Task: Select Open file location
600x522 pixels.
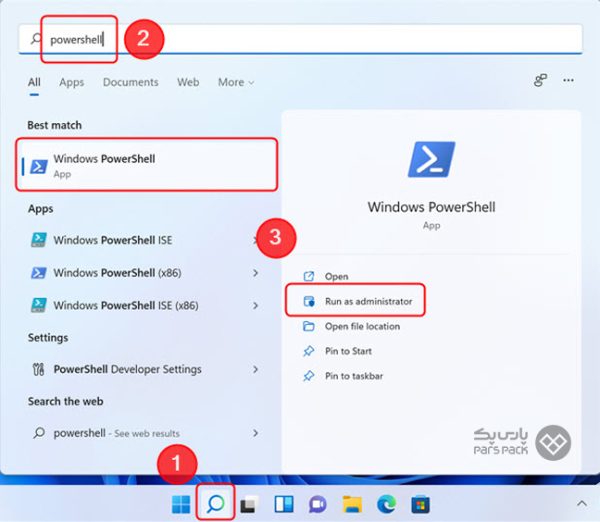Action: [361, 326]
